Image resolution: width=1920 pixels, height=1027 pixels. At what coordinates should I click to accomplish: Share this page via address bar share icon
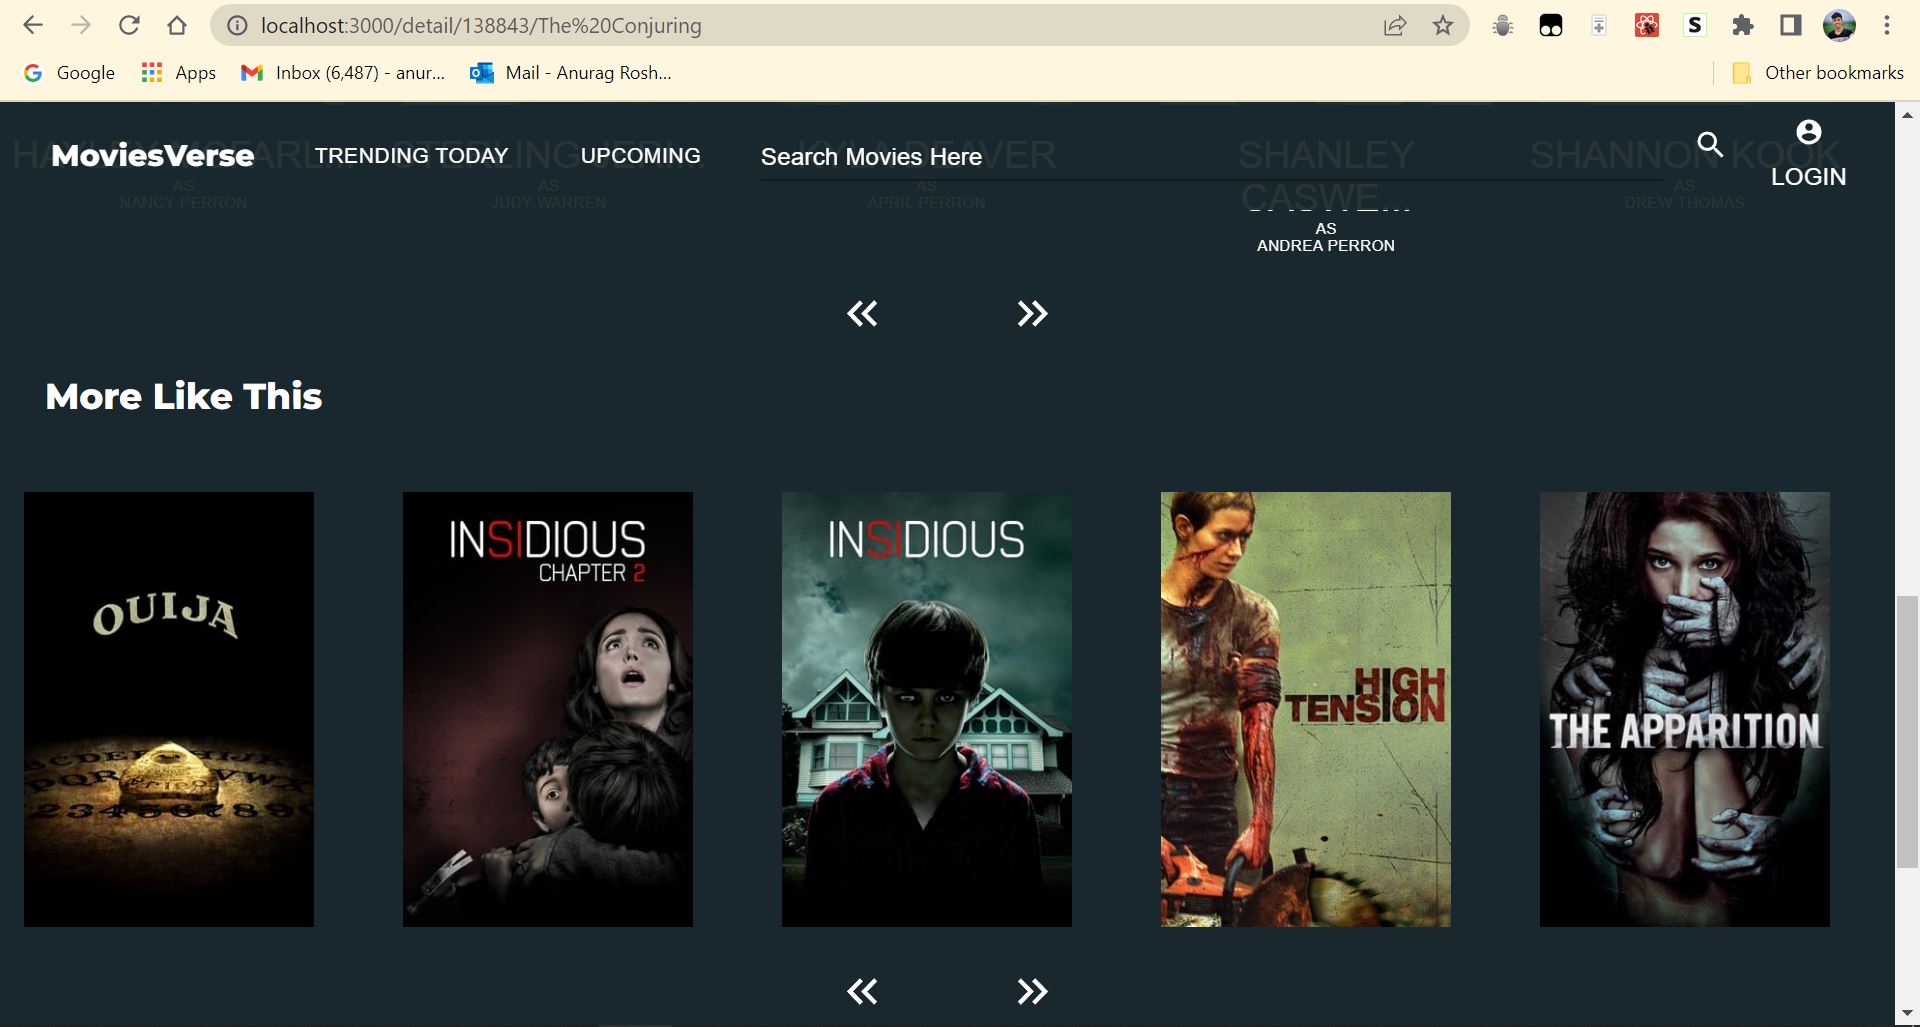coord(1395,26)
